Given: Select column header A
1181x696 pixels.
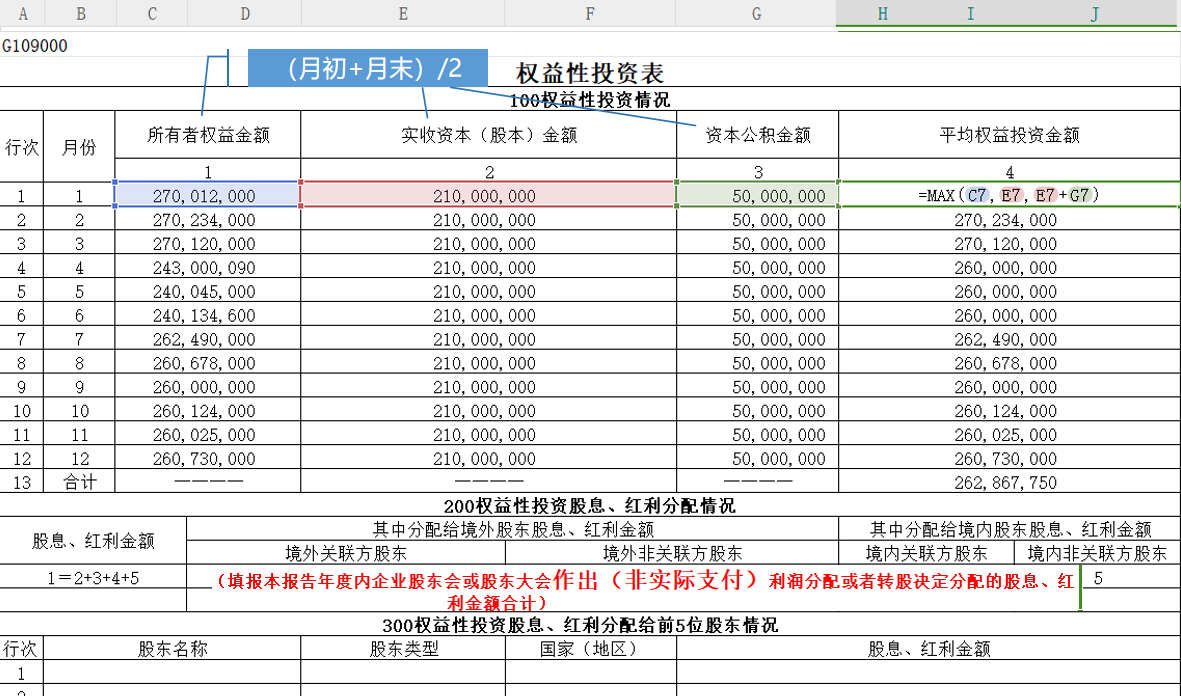Looking at the screenshot, I should coord(22,13).
